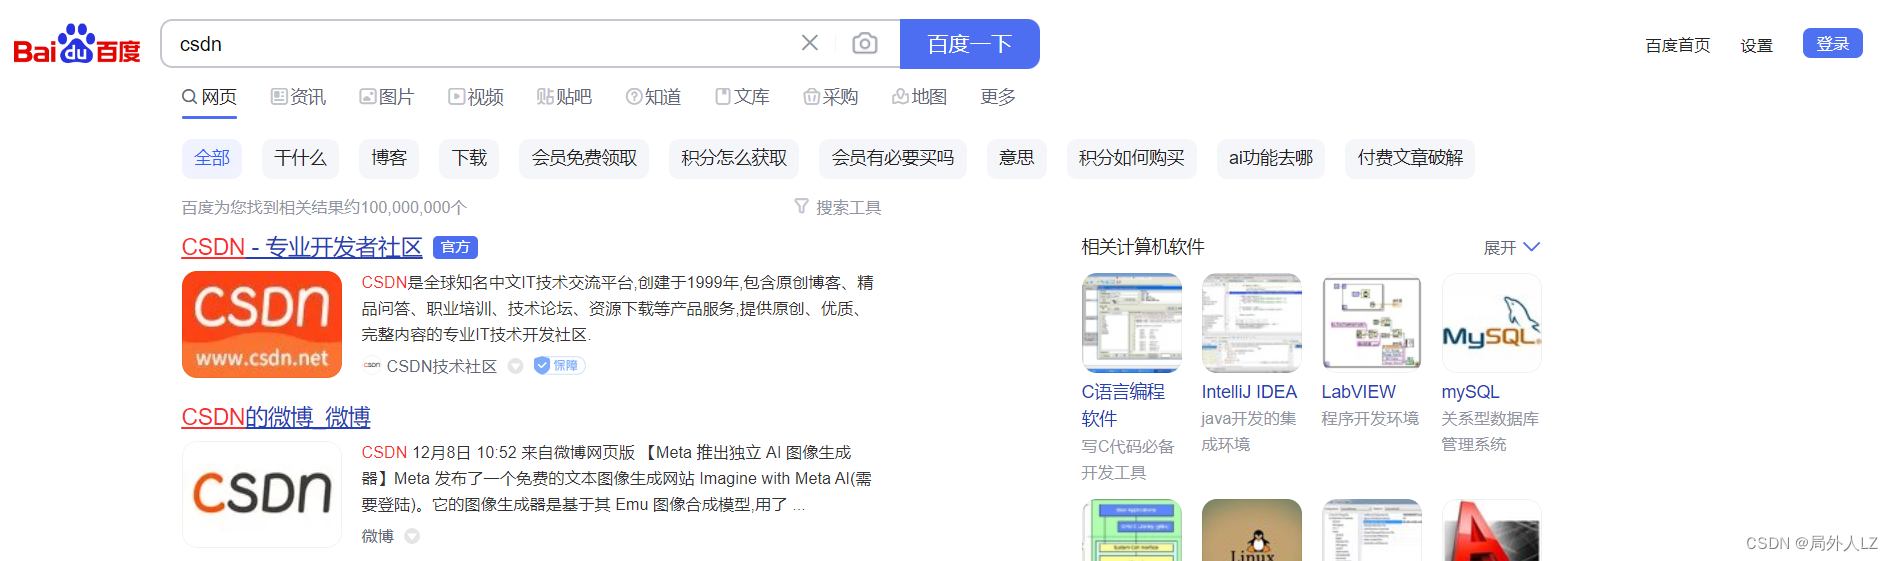The image size is (1893, 561).
Task: Select the ai功能去哪 filter chip
Action: click(1271, 158)
